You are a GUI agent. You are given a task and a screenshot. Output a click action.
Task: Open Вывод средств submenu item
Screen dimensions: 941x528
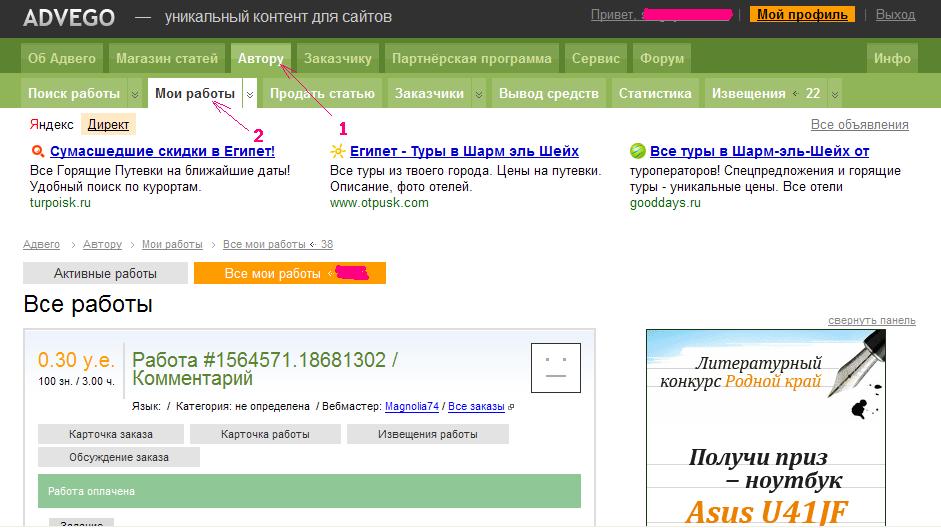549,94
